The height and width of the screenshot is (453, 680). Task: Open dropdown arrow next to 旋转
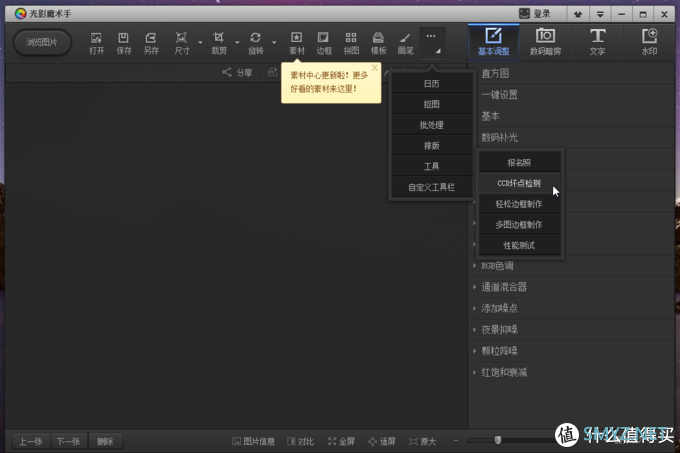(x=274, y=42)
